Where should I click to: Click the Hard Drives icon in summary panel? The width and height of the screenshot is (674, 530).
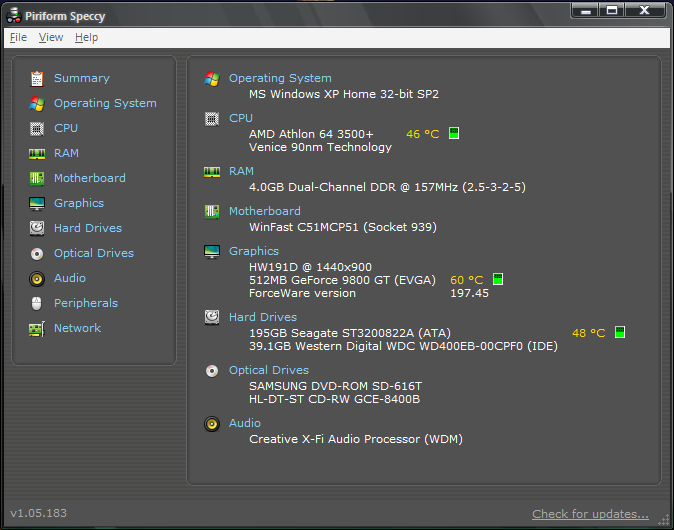click(212, 318)
